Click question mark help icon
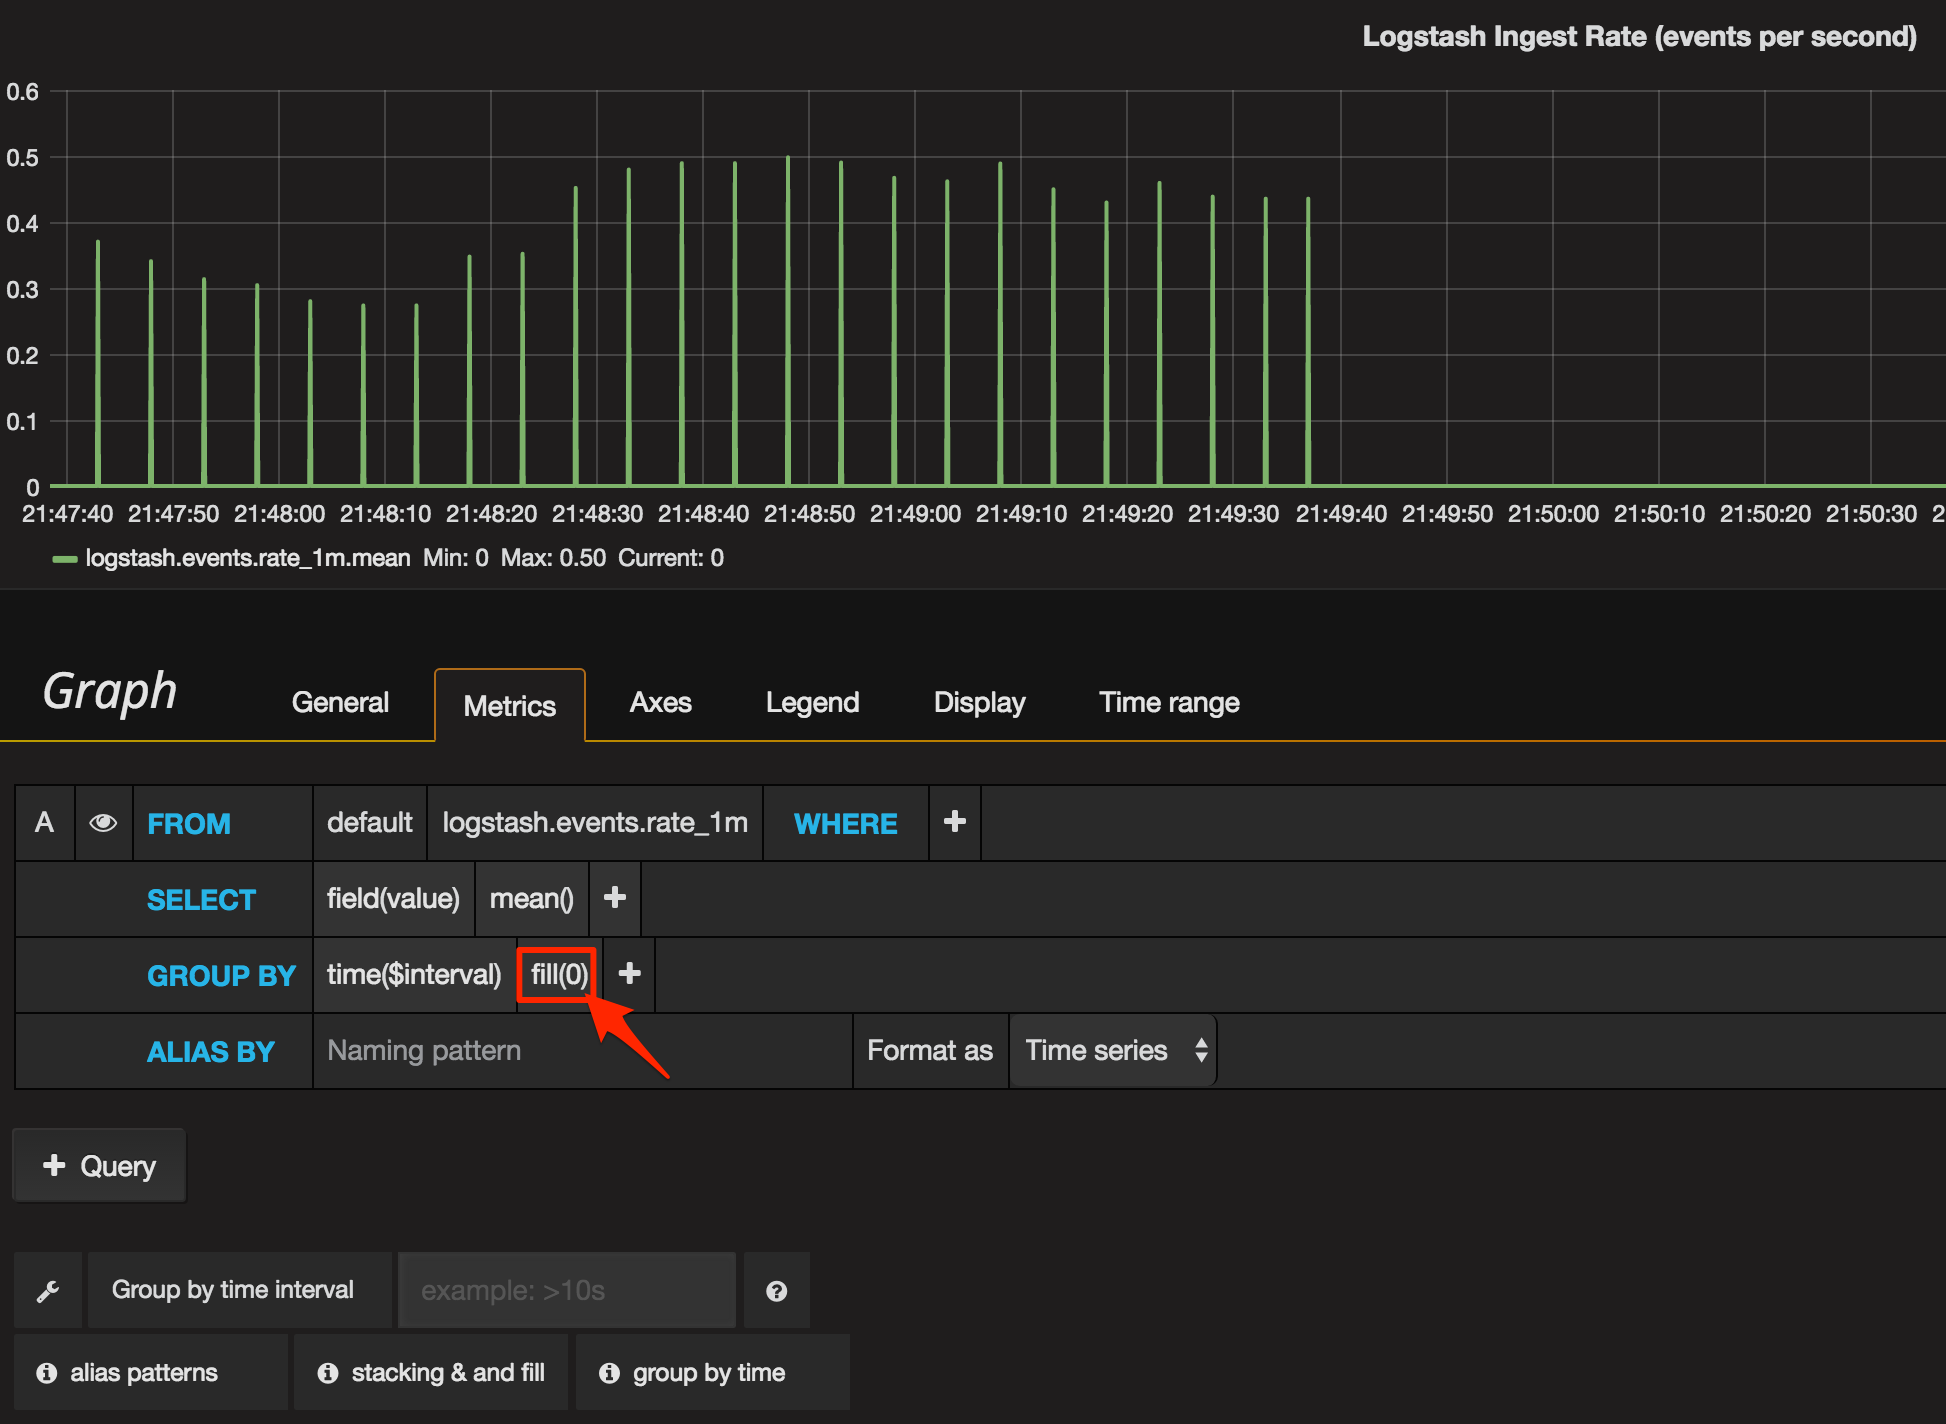This screenshot has width=1946, height=1424. 776,1291
